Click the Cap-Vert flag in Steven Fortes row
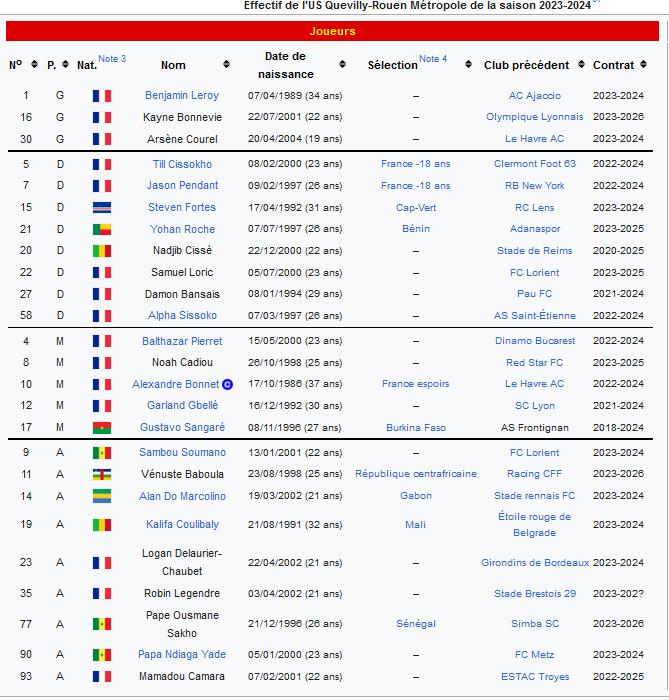The image size is (669, 700). point(102,207)
